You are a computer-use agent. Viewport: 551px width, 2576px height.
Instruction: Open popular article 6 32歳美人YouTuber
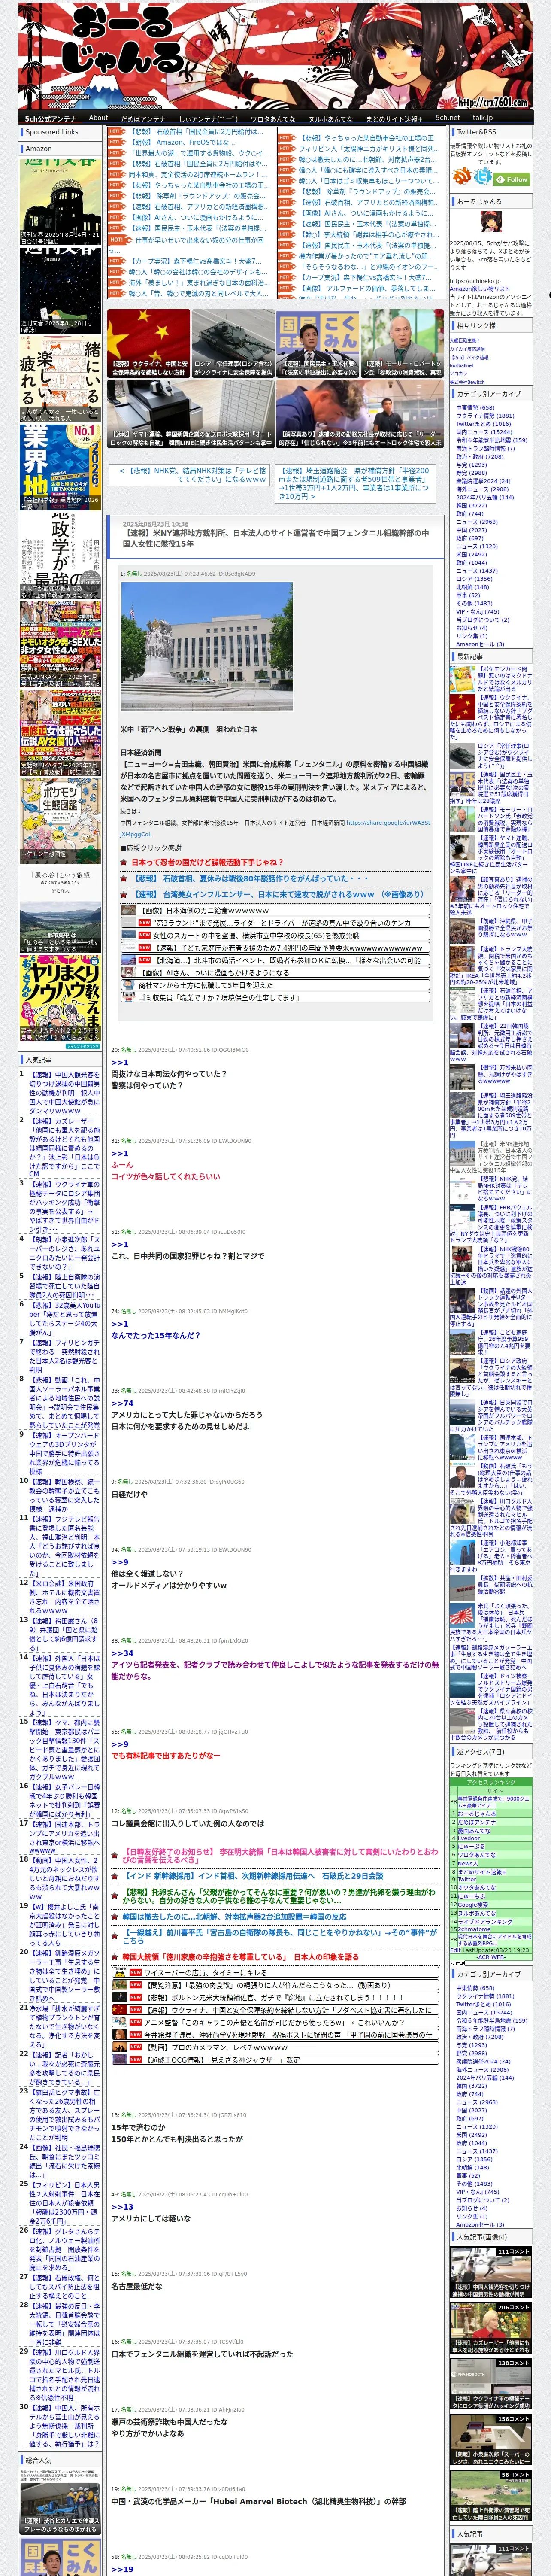click(x=64, y=1318)
